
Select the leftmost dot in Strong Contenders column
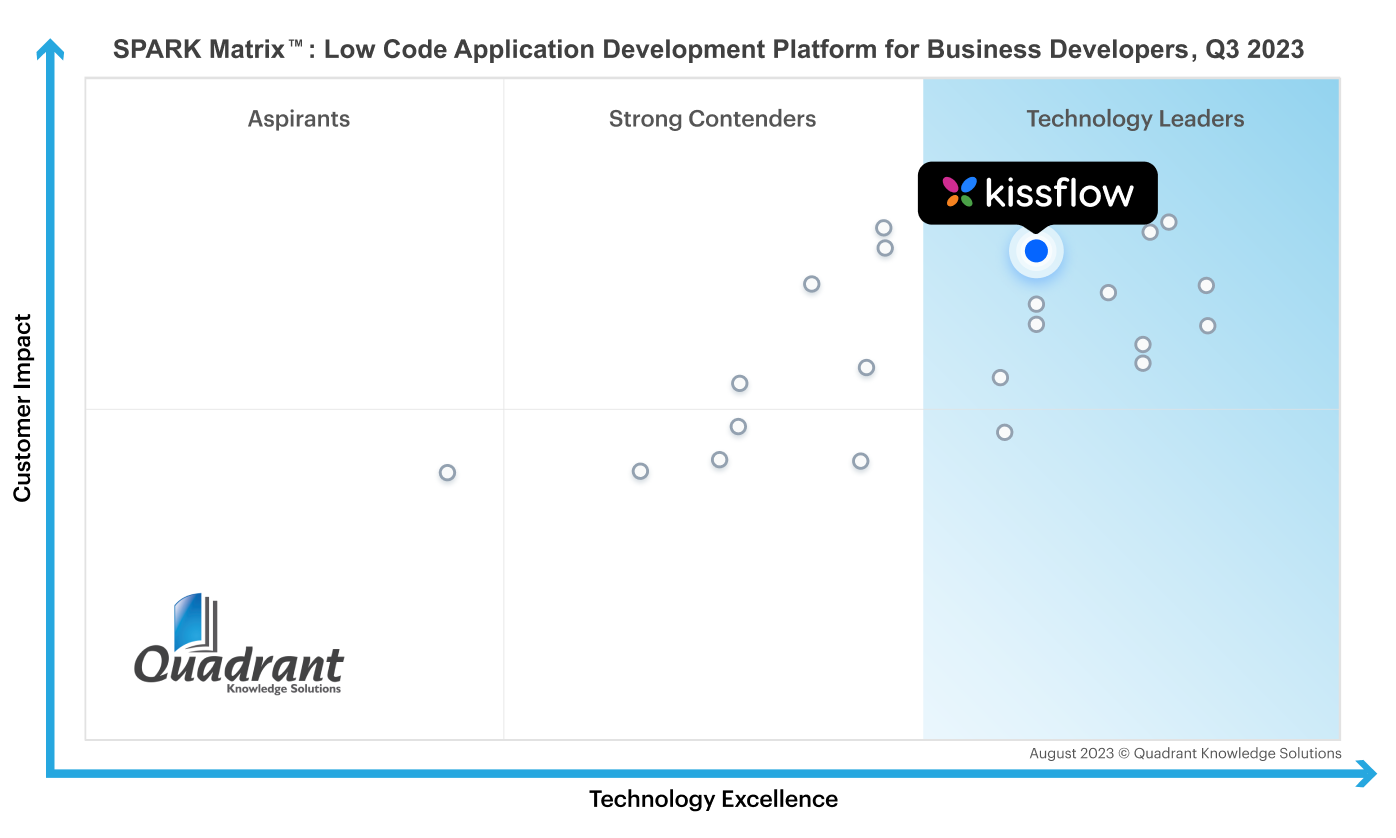(640, 471)
